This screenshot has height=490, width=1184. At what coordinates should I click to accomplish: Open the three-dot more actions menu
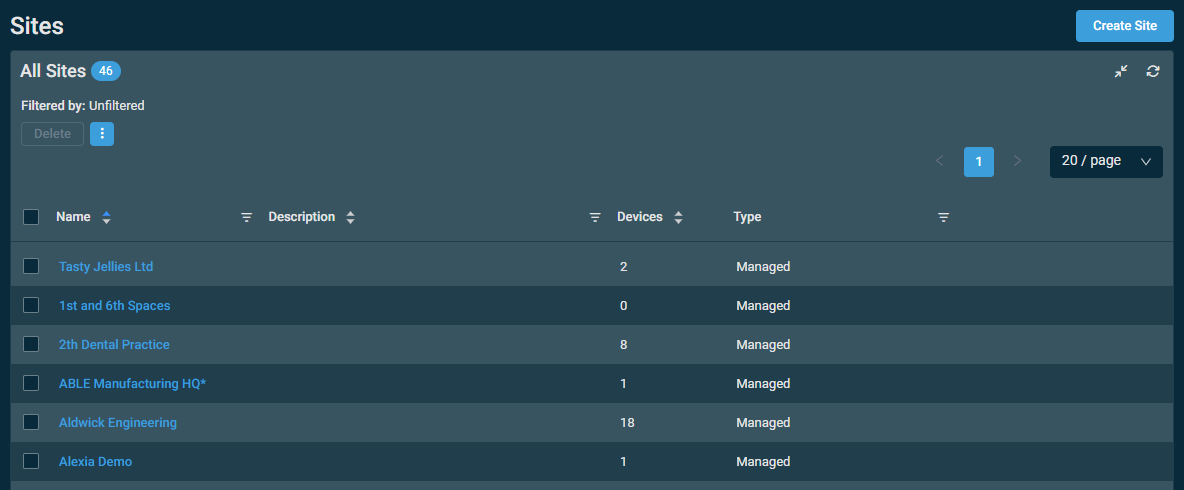[102, 134]
